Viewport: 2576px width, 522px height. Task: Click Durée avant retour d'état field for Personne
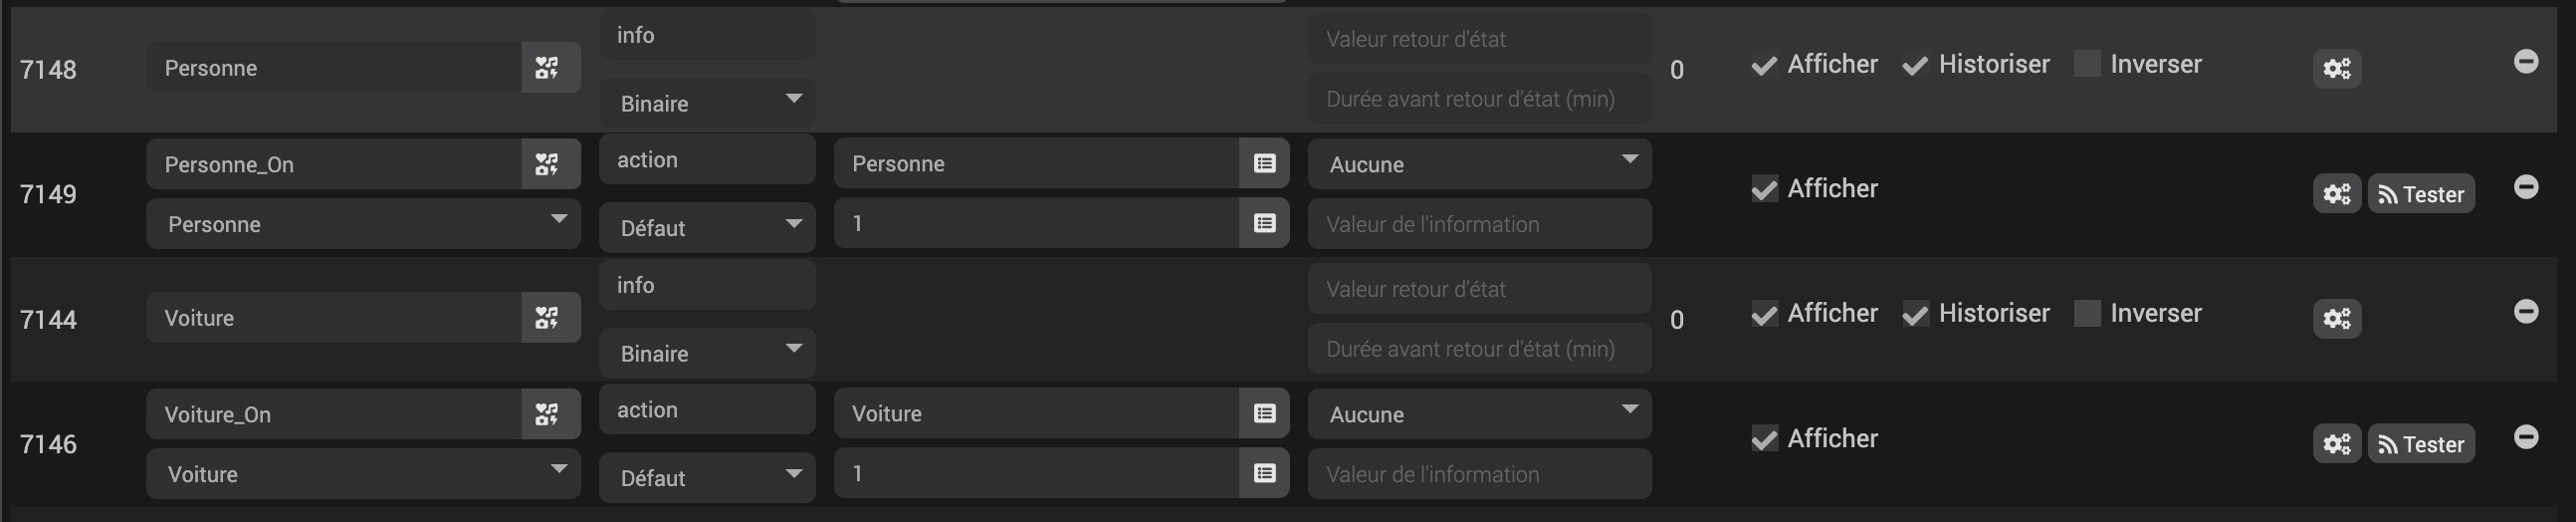(x=1478, y=99)
